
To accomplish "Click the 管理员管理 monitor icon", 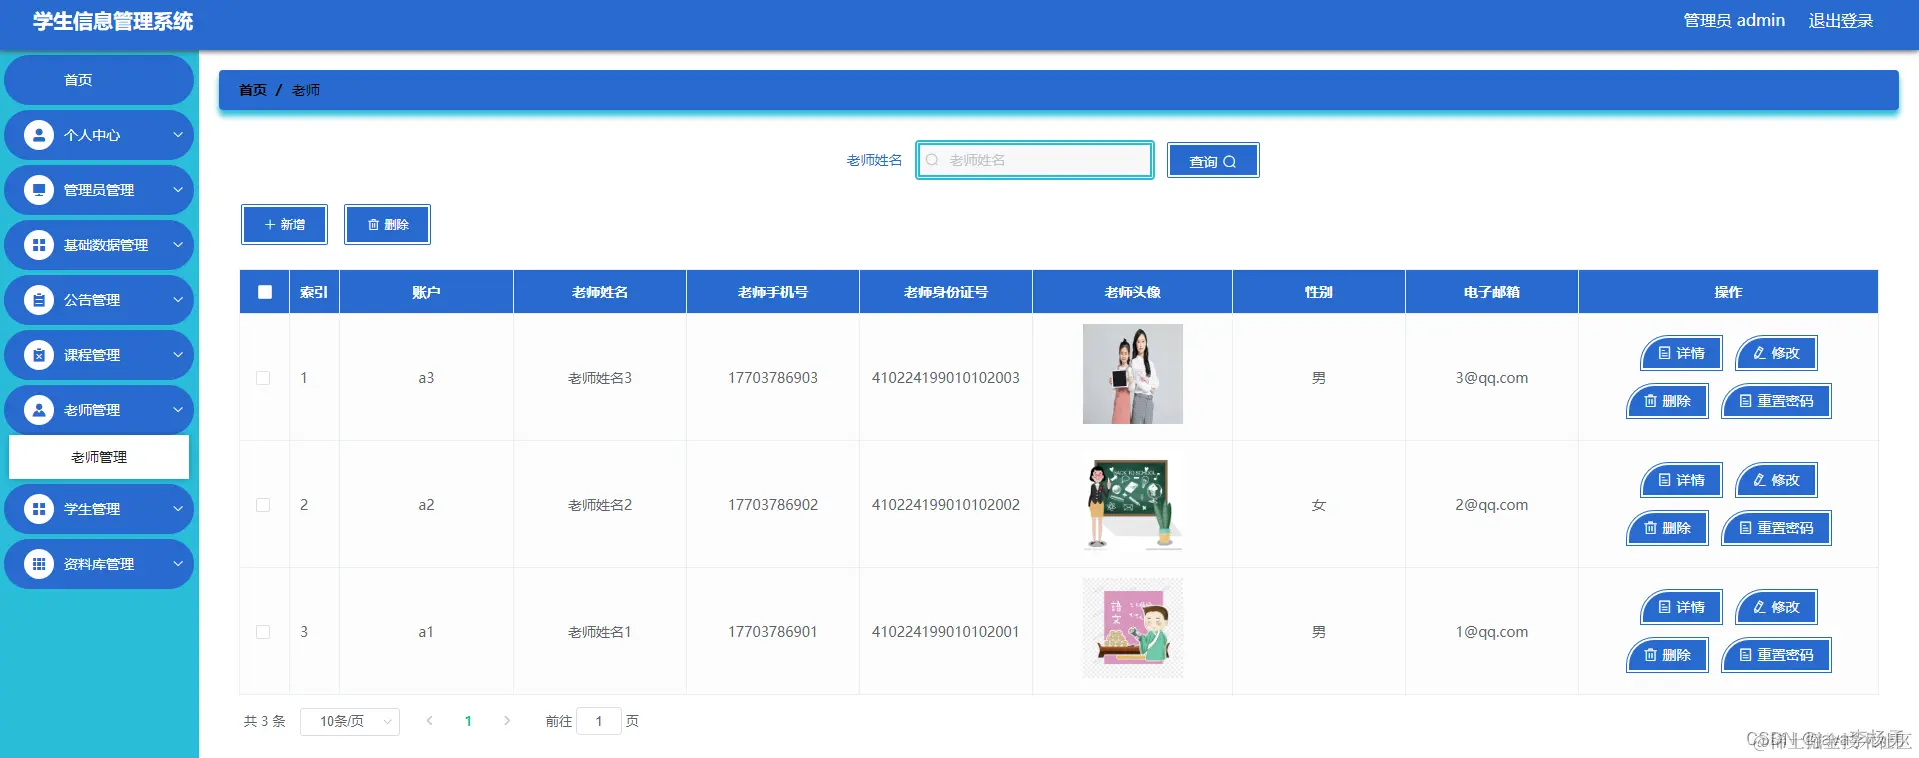I will tap(39, 190).
